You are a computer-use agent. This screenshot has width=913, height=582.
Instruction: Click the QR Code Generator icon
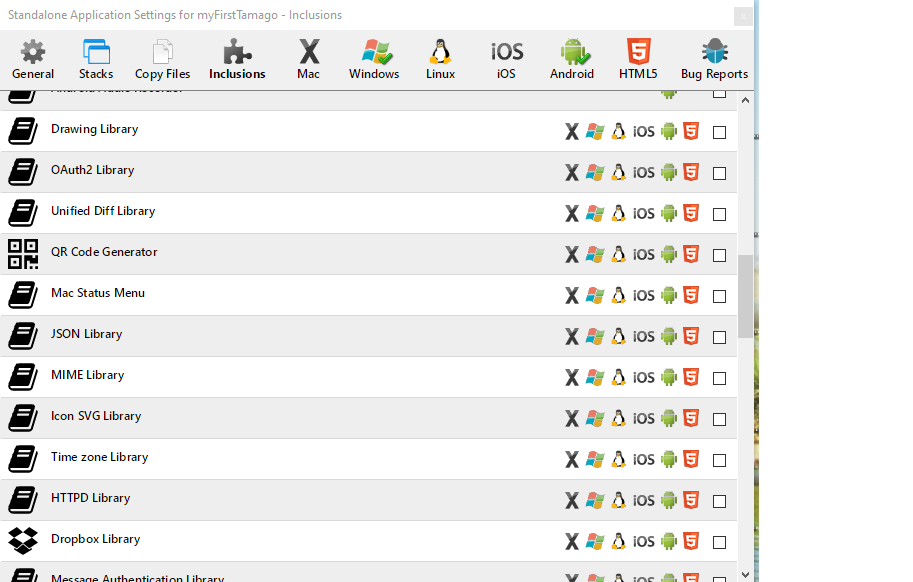pos(23,254)
